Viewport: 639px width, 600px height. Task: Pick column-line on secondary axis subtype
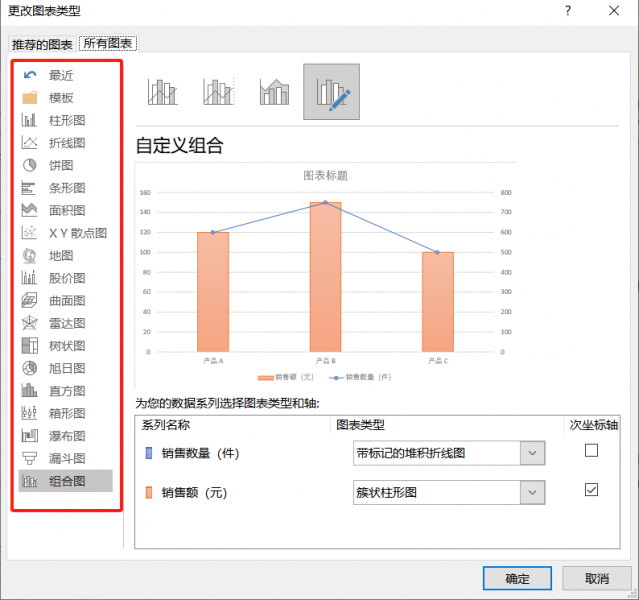click(219, 92)
